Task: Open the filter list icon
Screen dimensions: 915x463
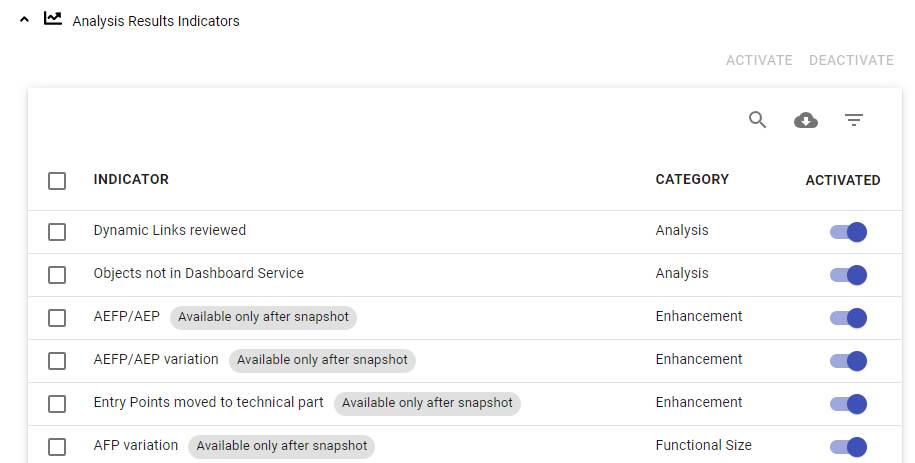Action: [853, 120]
